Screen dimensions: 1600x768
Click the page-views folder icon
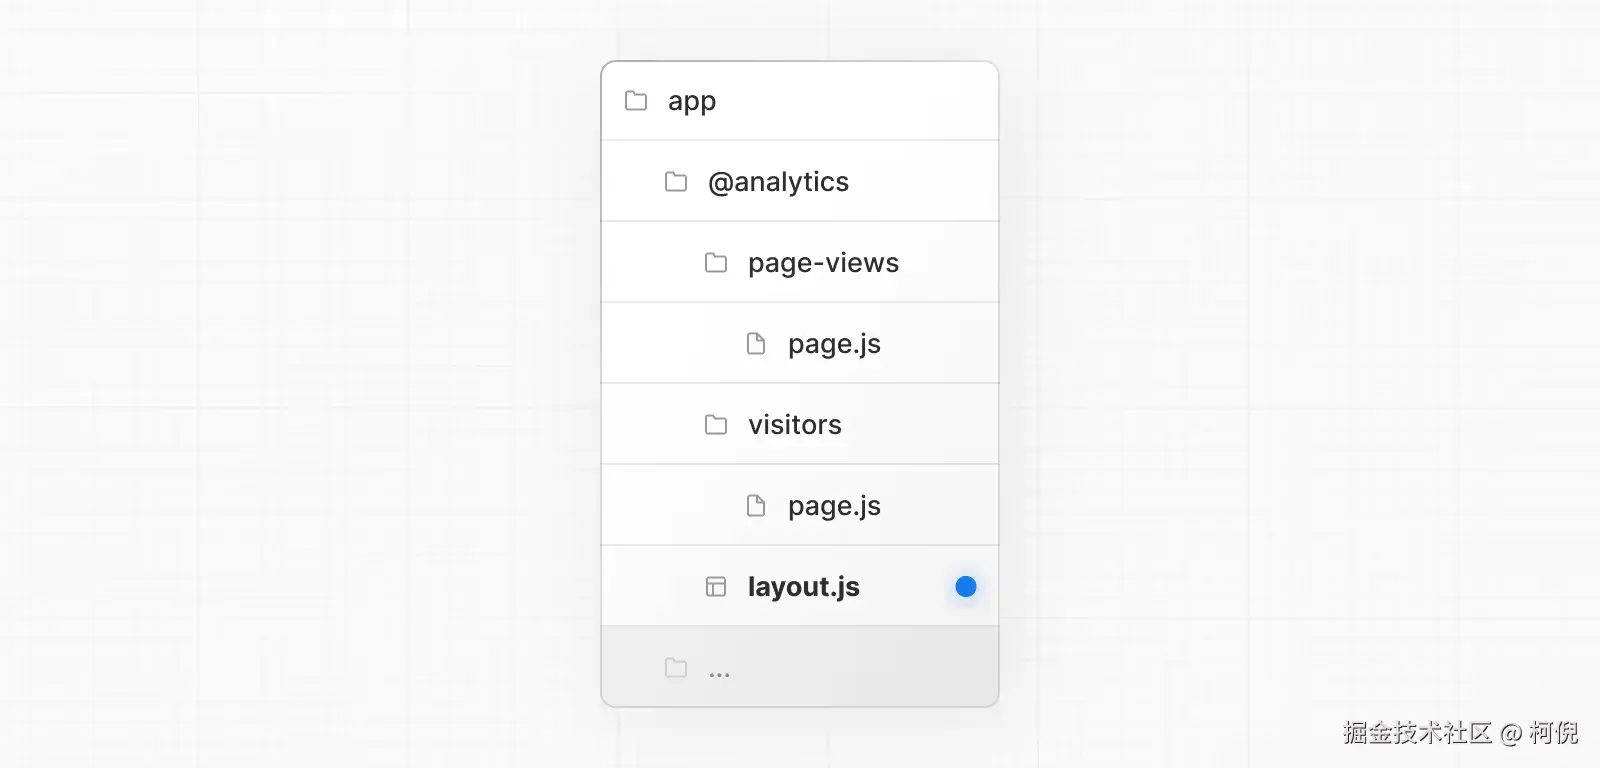(x=716, y=263)
